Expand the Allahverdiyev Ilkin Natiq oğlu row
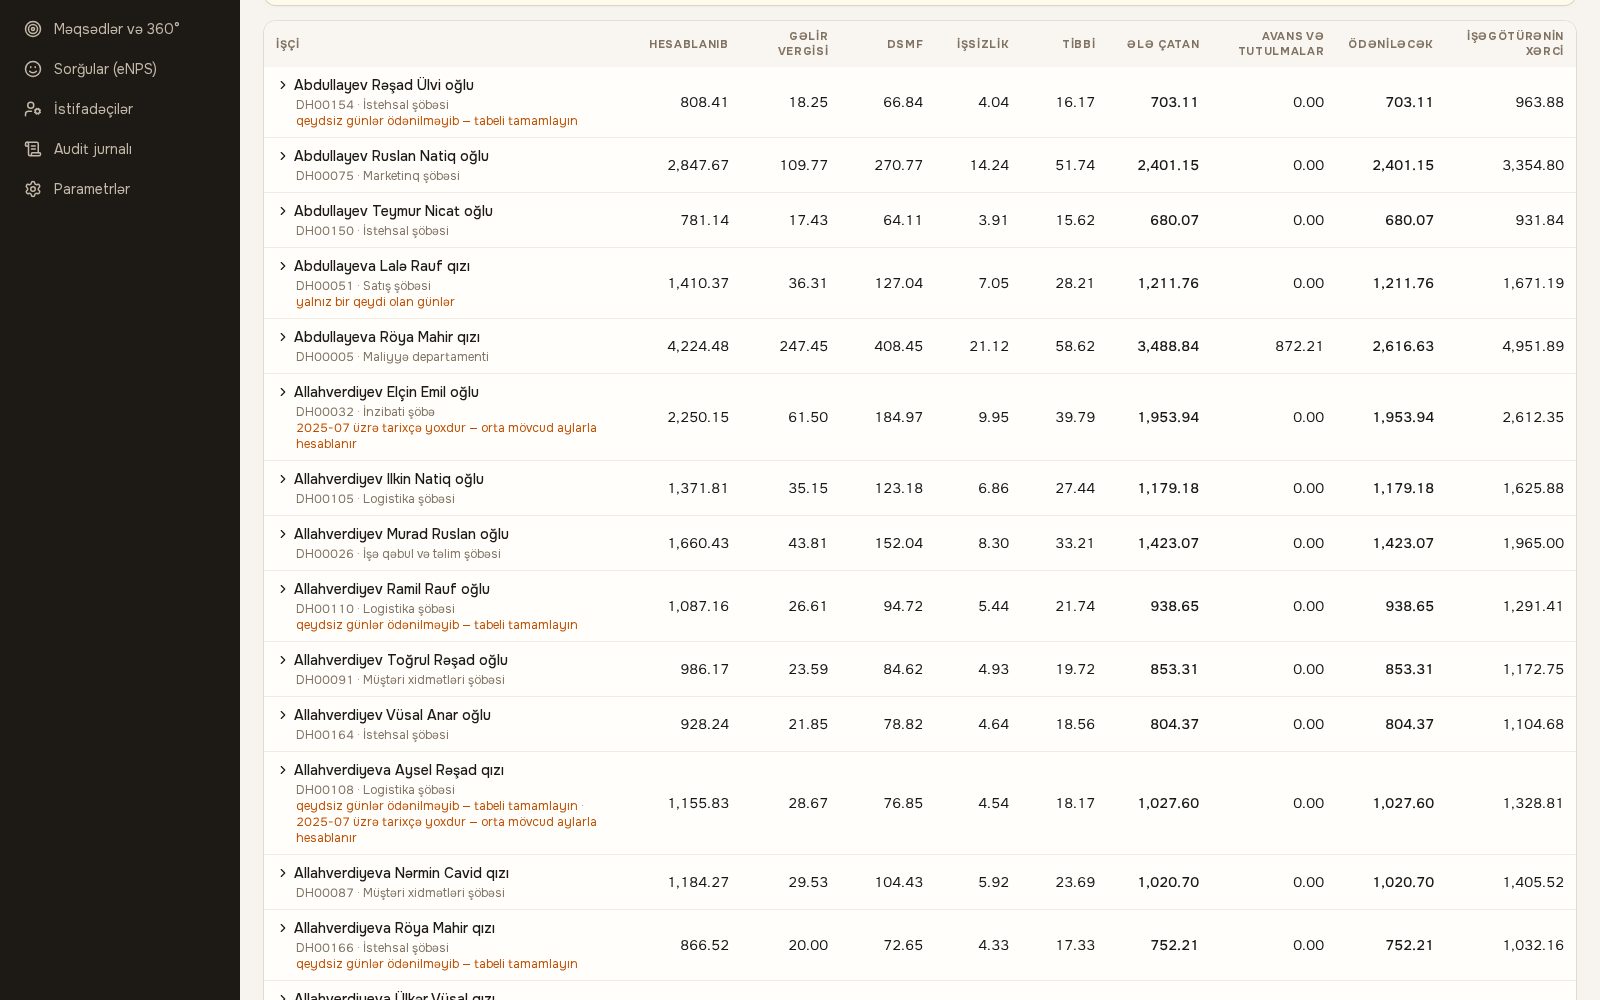 tap(283, 479)
